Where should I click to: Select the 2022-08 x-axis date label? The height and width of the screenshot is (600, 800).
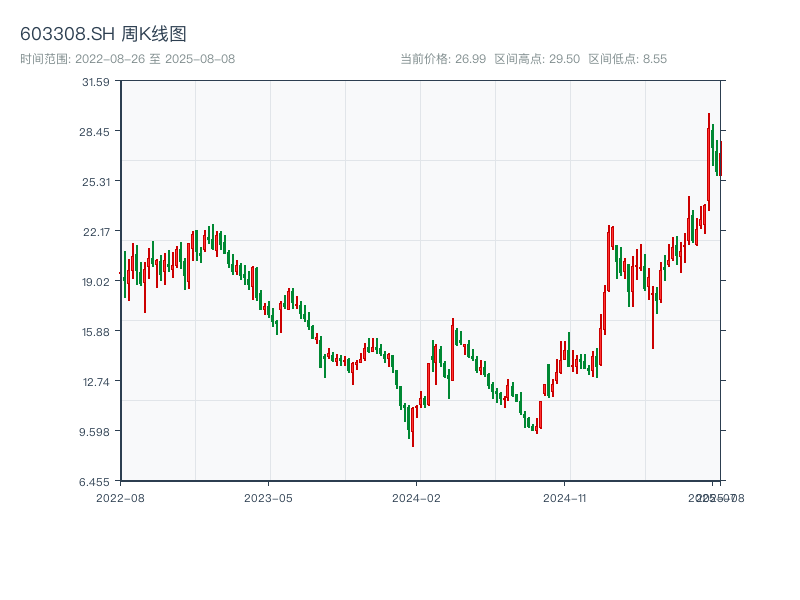coord(120,497)
